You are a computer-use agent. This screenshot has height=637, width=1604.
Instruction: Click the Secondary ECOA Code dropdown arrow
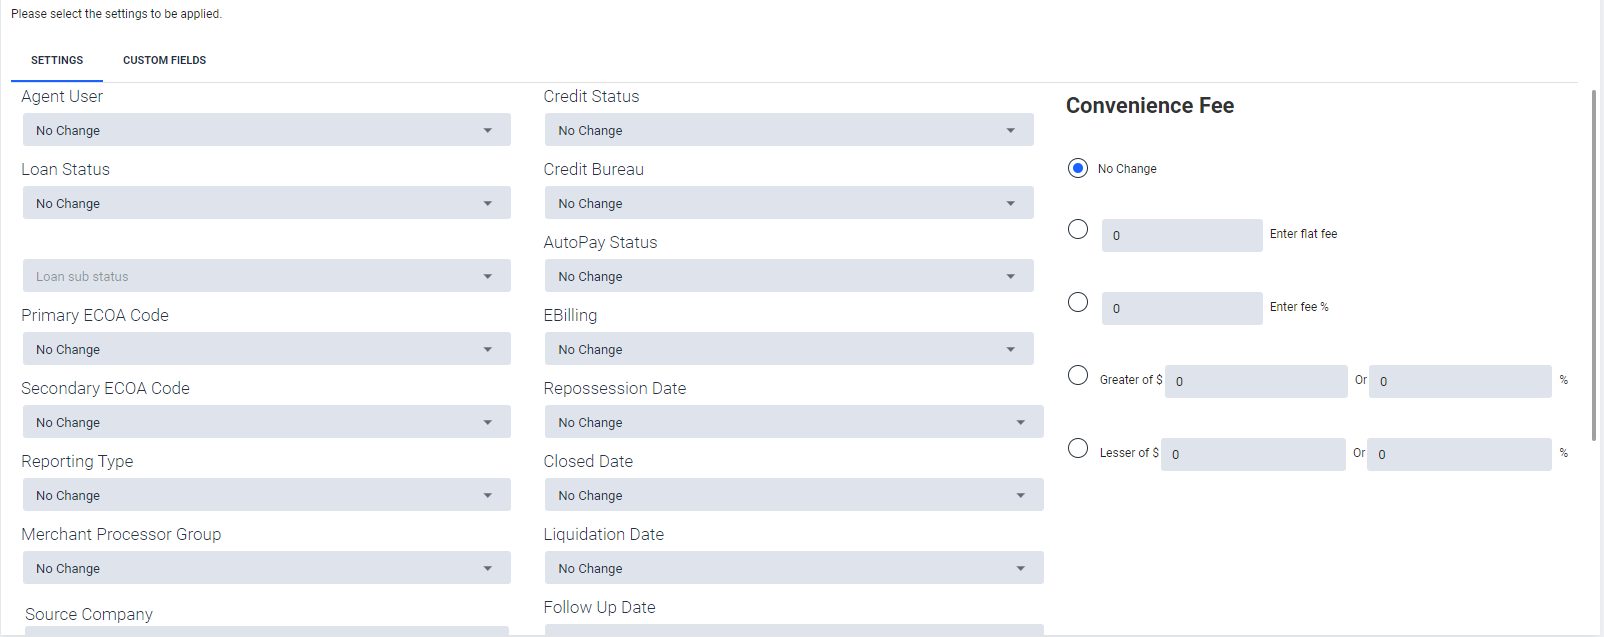point(488,422)
